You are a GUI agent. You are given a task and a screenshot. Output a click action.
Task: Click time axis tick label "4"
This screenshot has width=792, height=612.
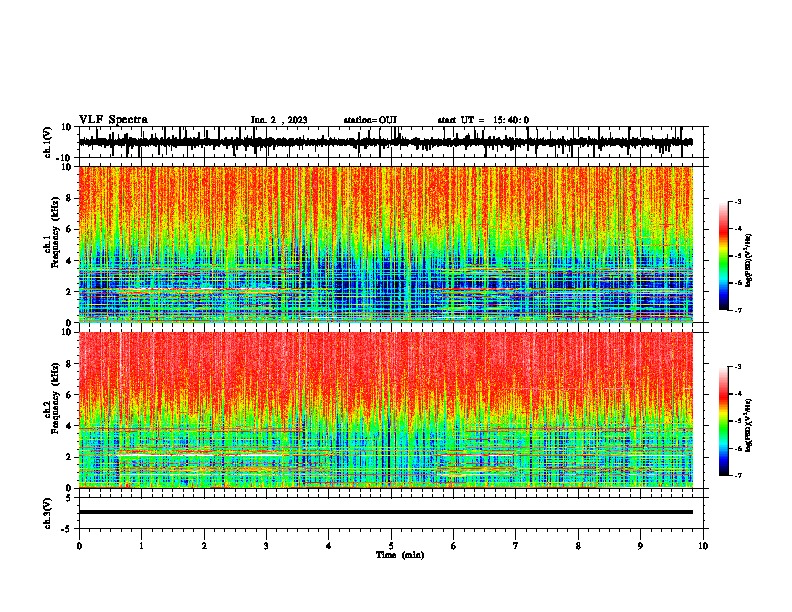point(329,546)
